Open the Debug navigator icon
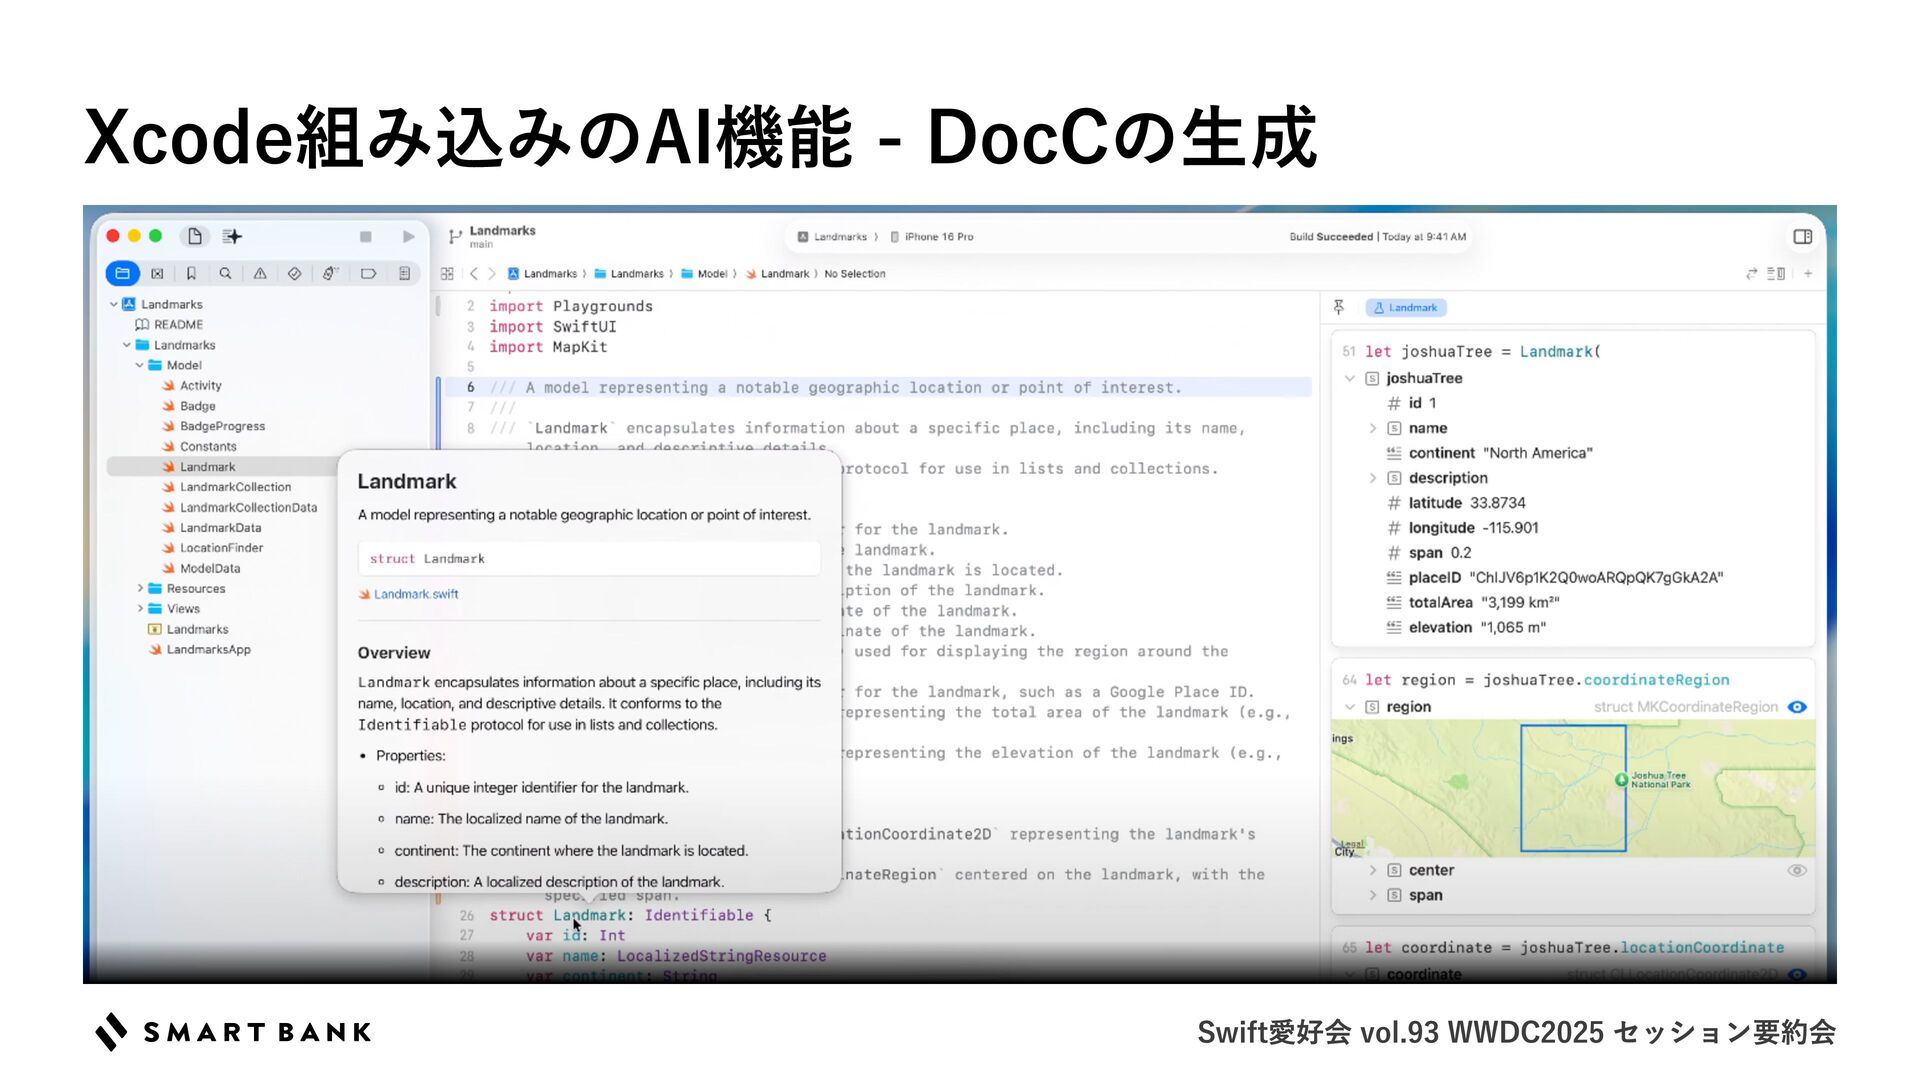The image size is (1920, 1080). tap(329, 273)
